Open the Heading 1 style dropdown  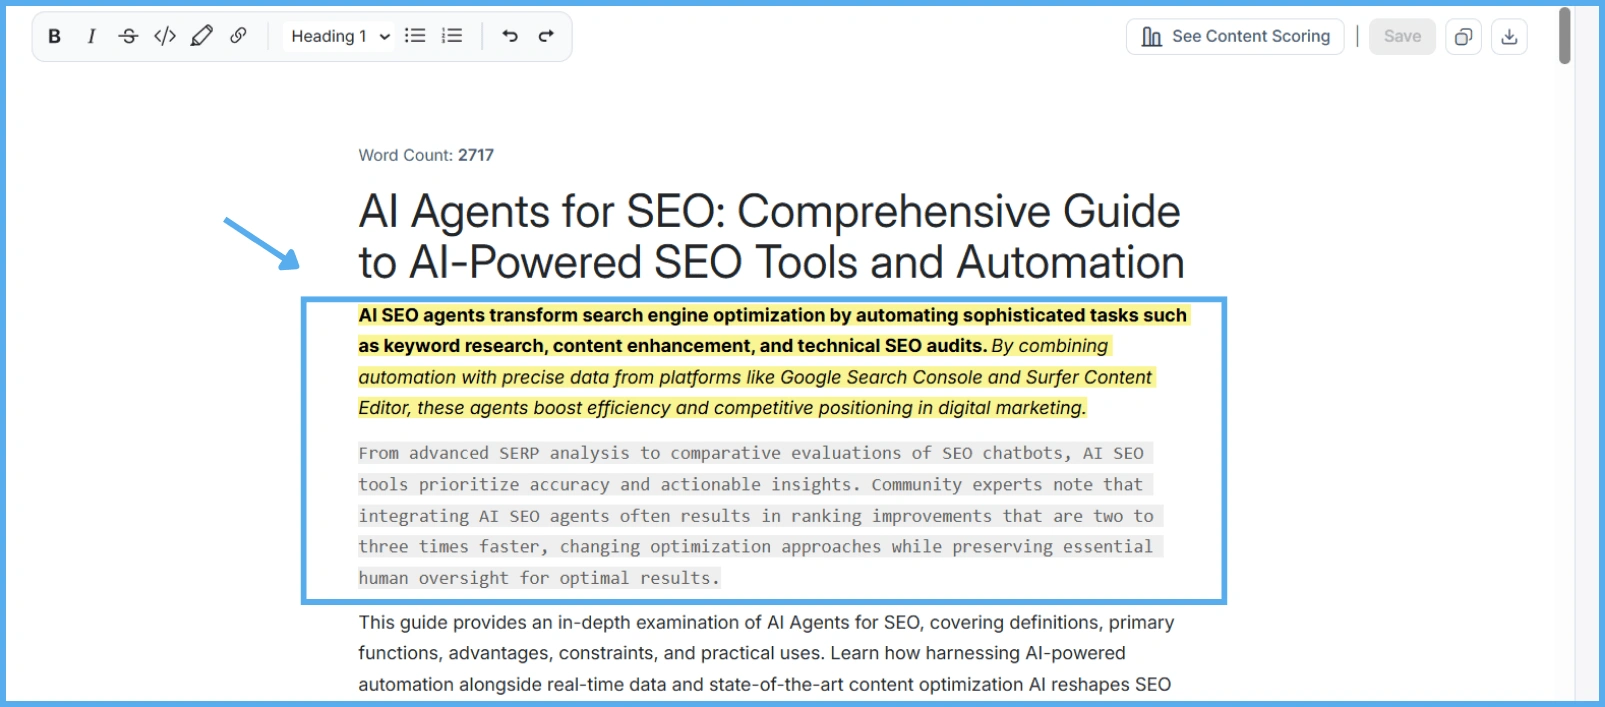coord(339,36)
